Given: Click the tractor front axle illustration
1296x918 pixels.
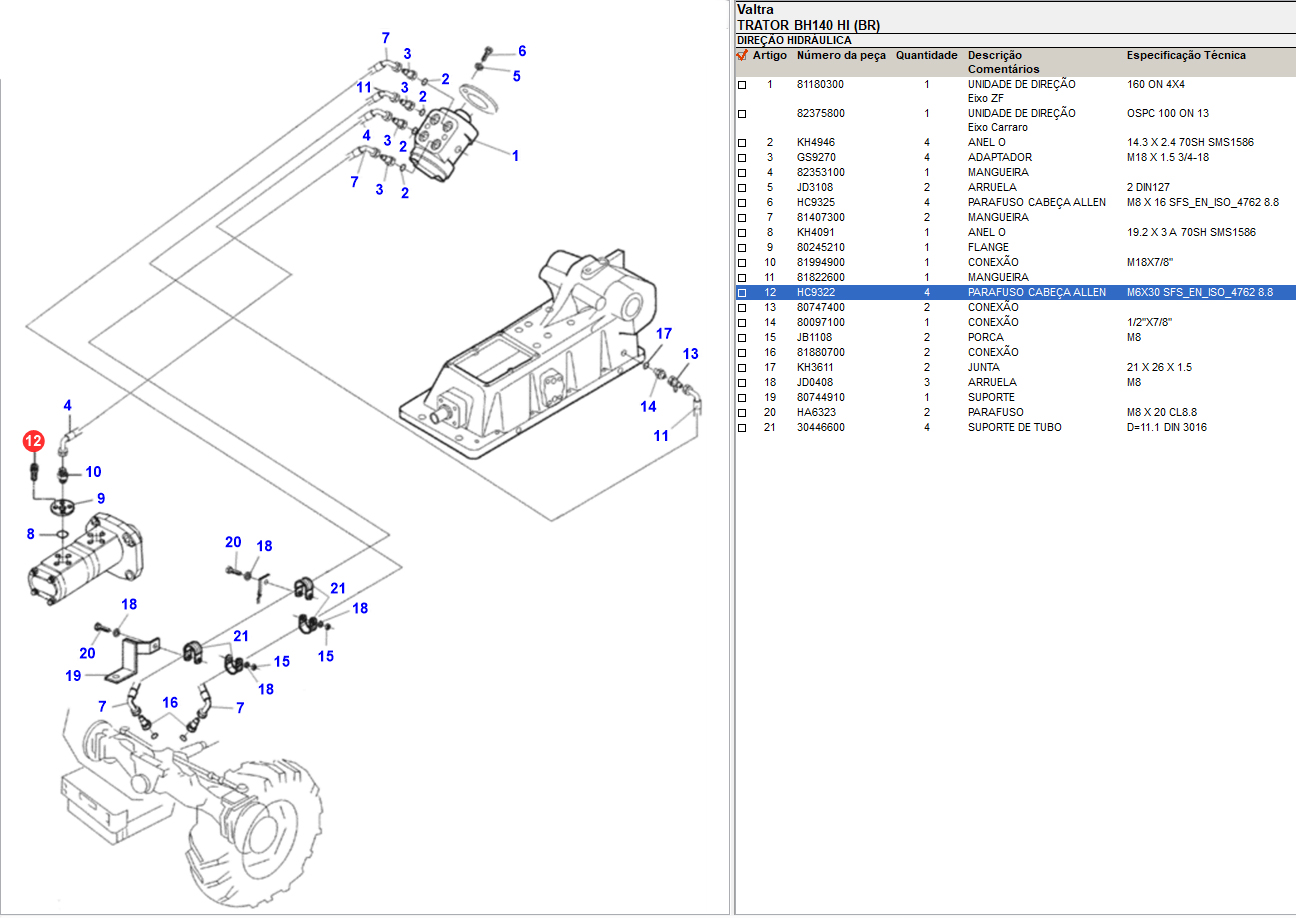Looking at the screenshot, I should point(180,790).
